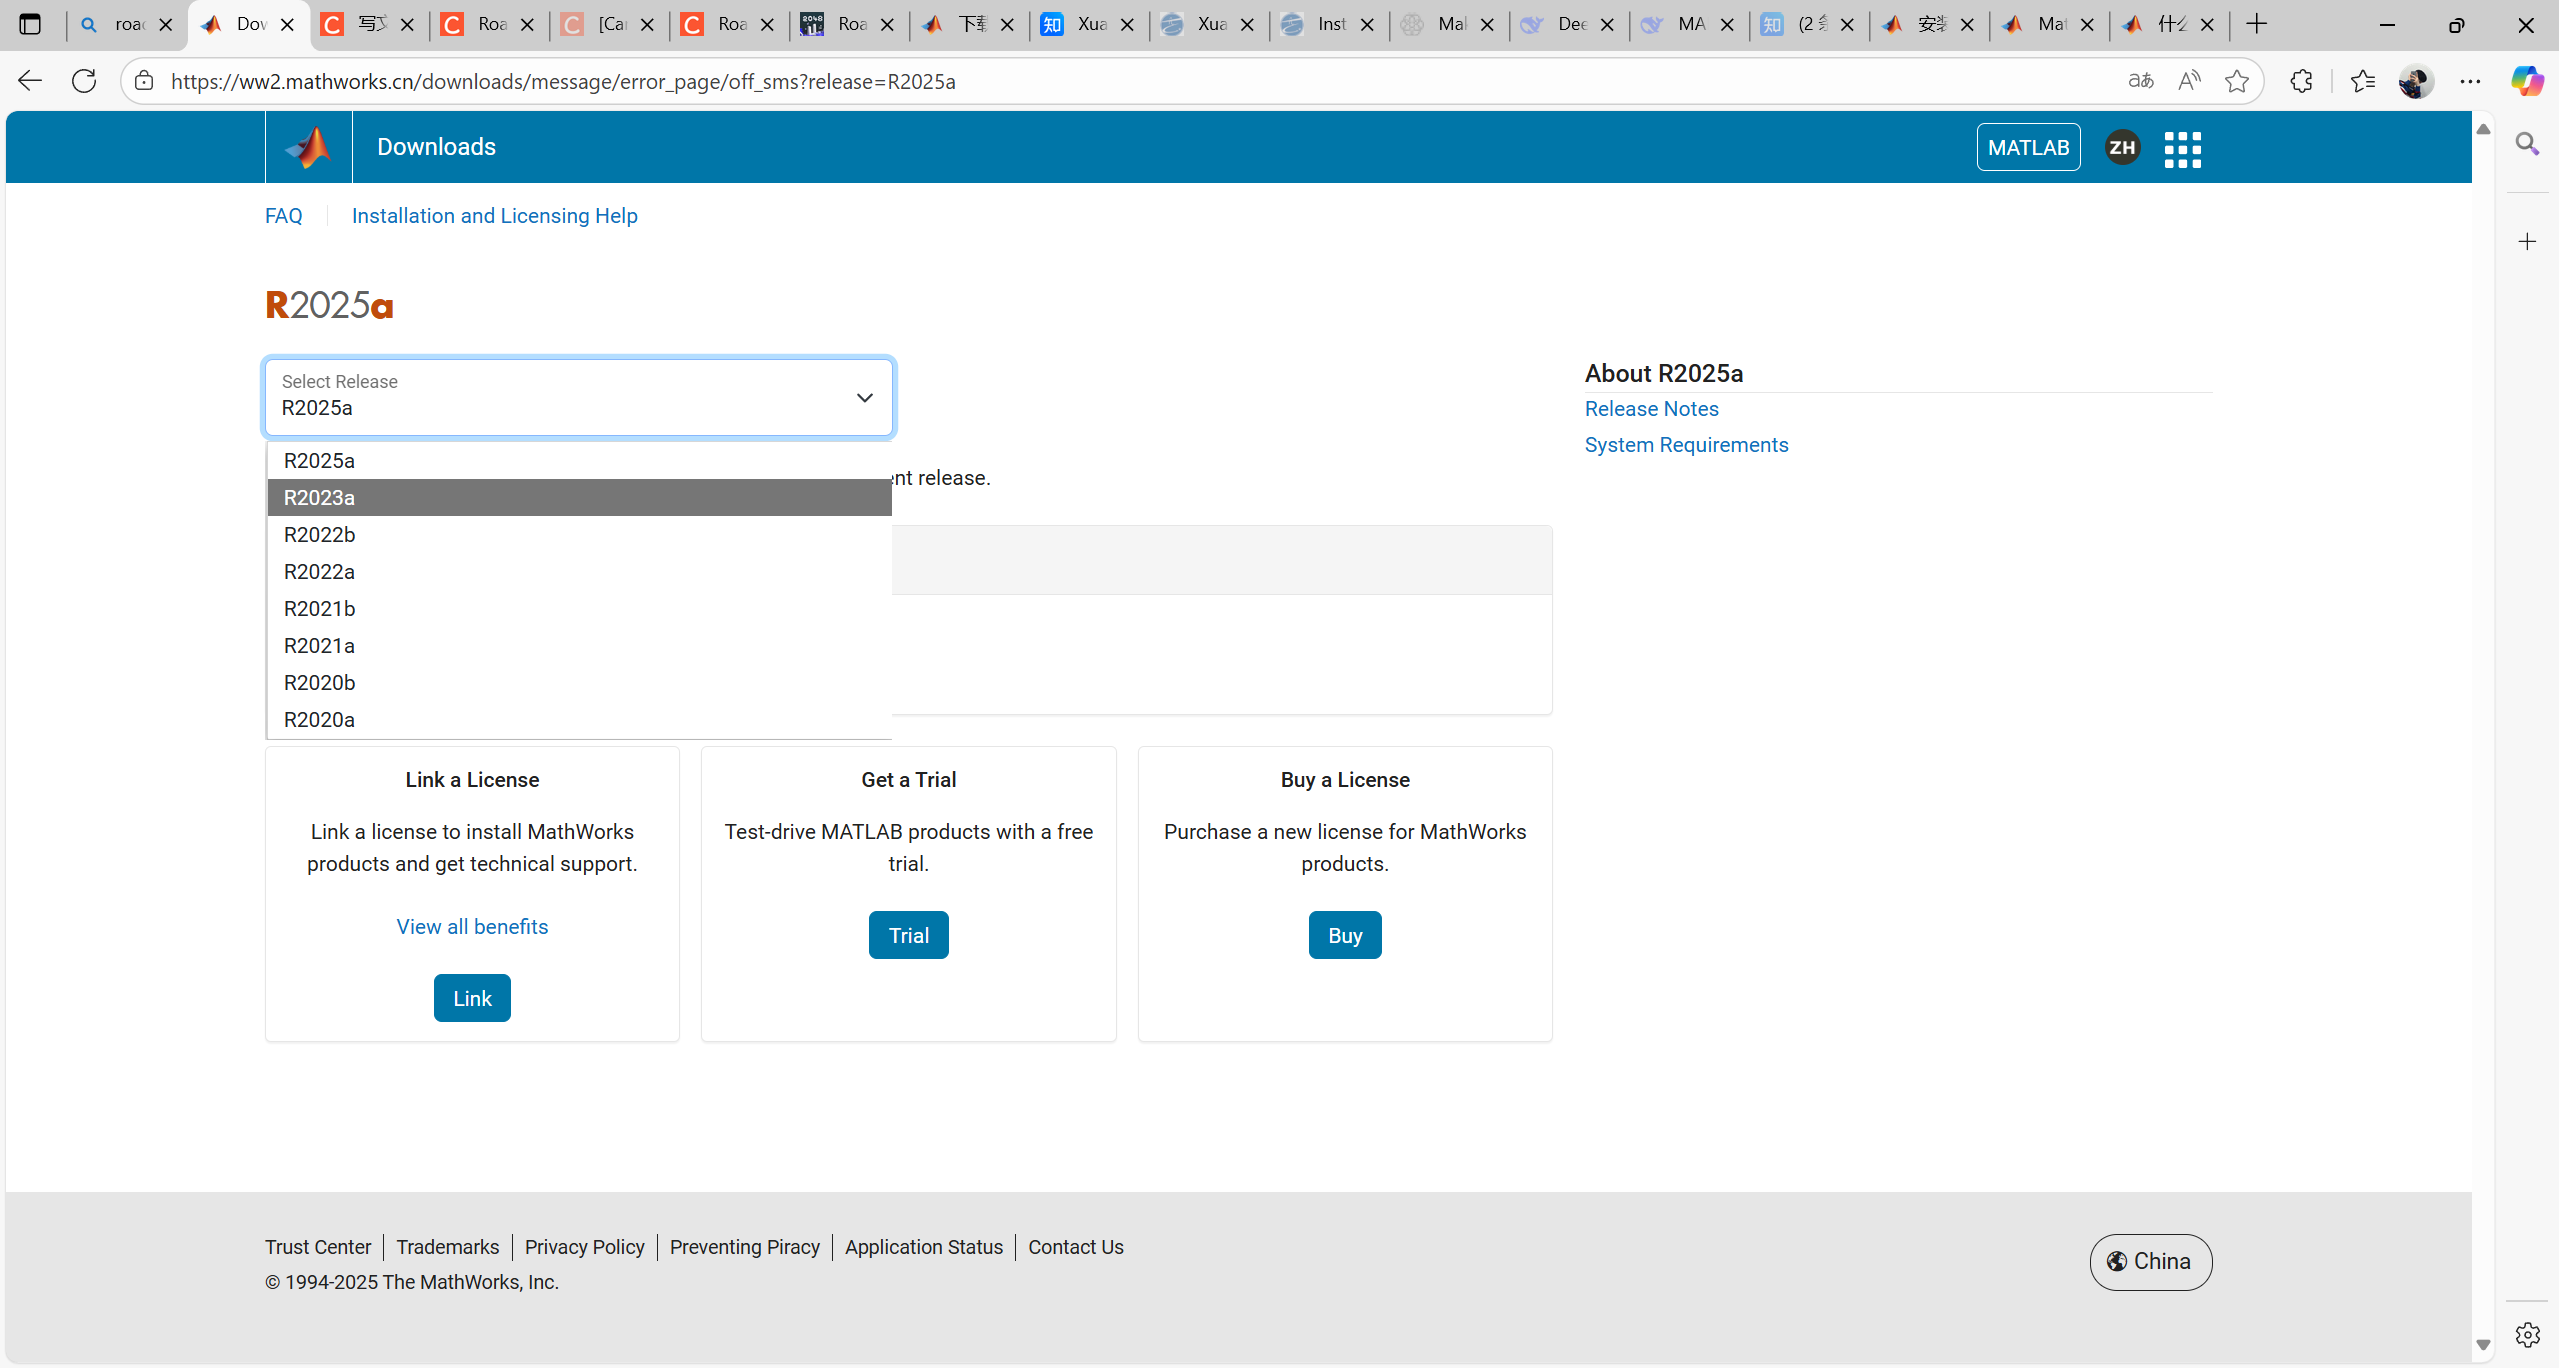Open the China country selector

[x=2150, y=1262]
